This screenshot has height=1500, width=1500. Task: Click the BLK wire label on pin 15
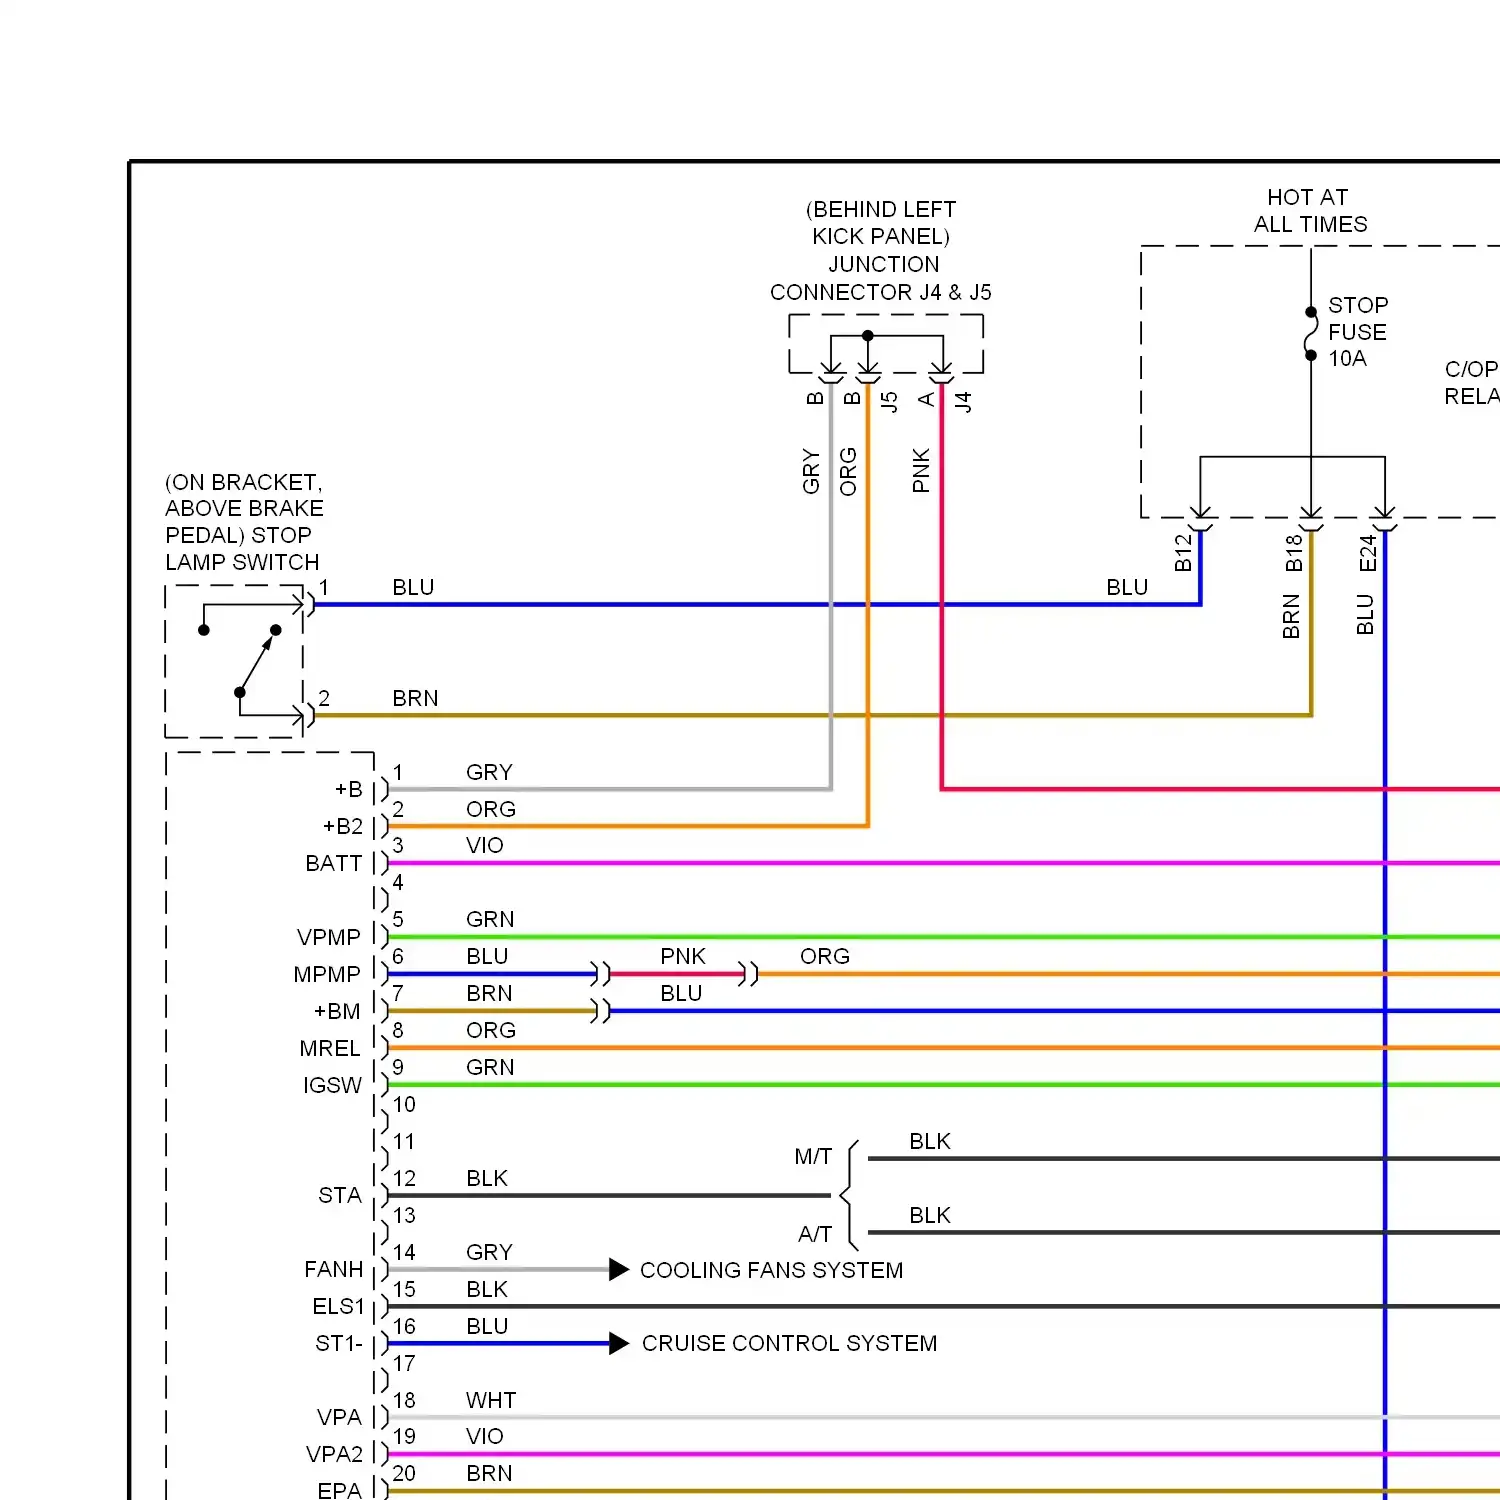pos(487,1290)
